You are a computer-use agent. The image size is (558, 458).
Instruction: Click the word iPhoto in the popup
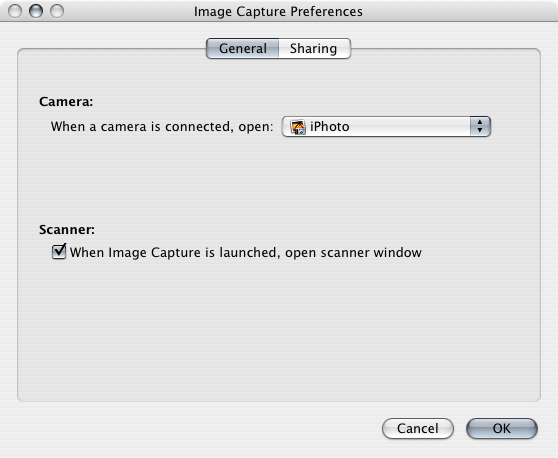tap(330, 127)
